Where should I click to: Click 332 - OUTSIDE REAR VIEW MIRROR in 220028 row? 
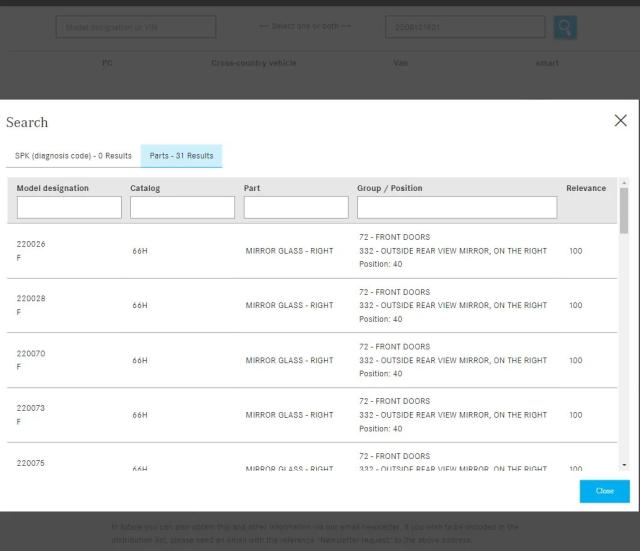tap(453, 305)
